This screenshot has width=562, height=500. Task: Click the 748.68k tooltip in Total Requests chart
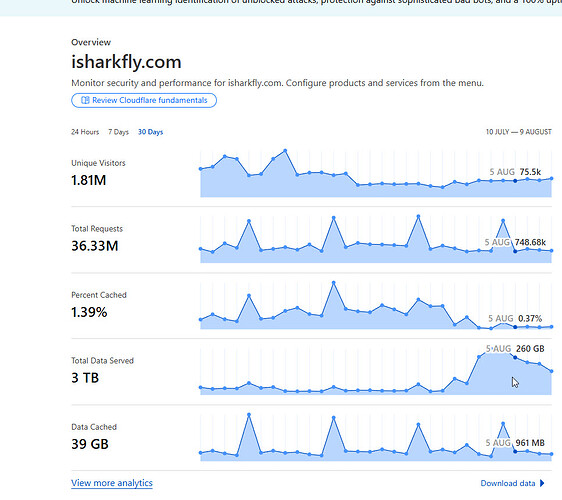coord(515,242)
